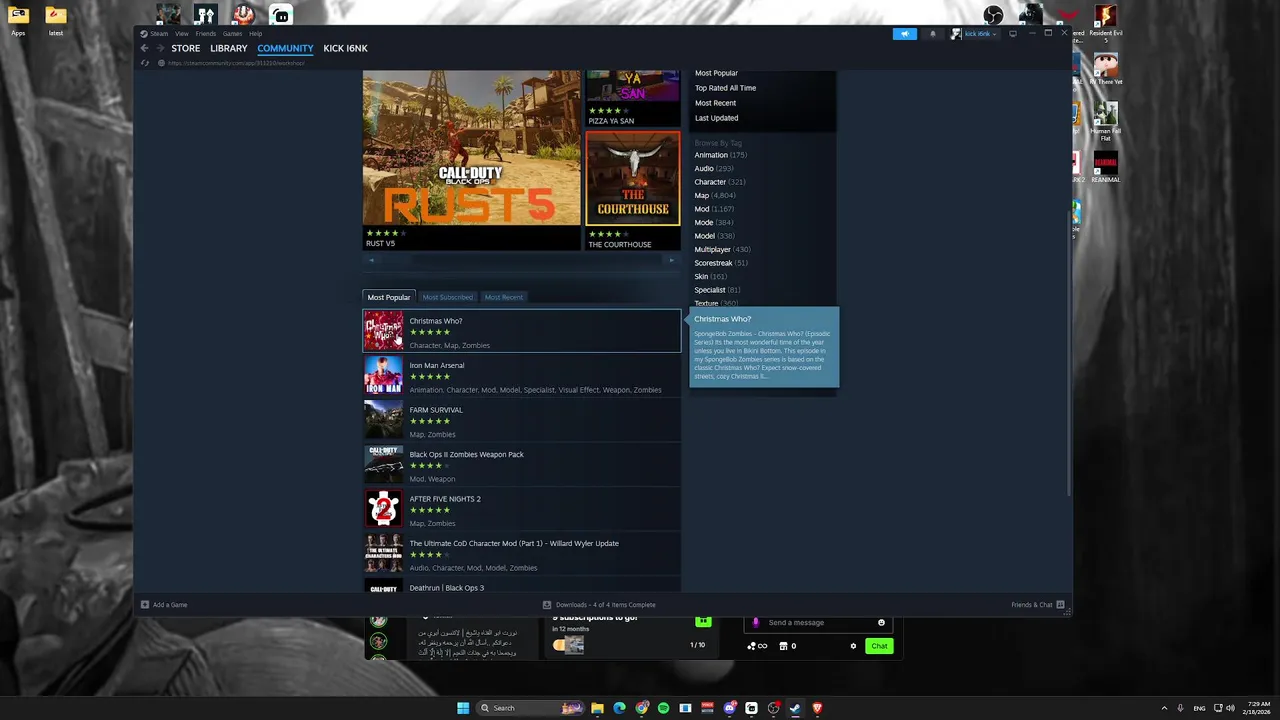Open the View menu
The image size is (1280, 720).
click(182, 33)
